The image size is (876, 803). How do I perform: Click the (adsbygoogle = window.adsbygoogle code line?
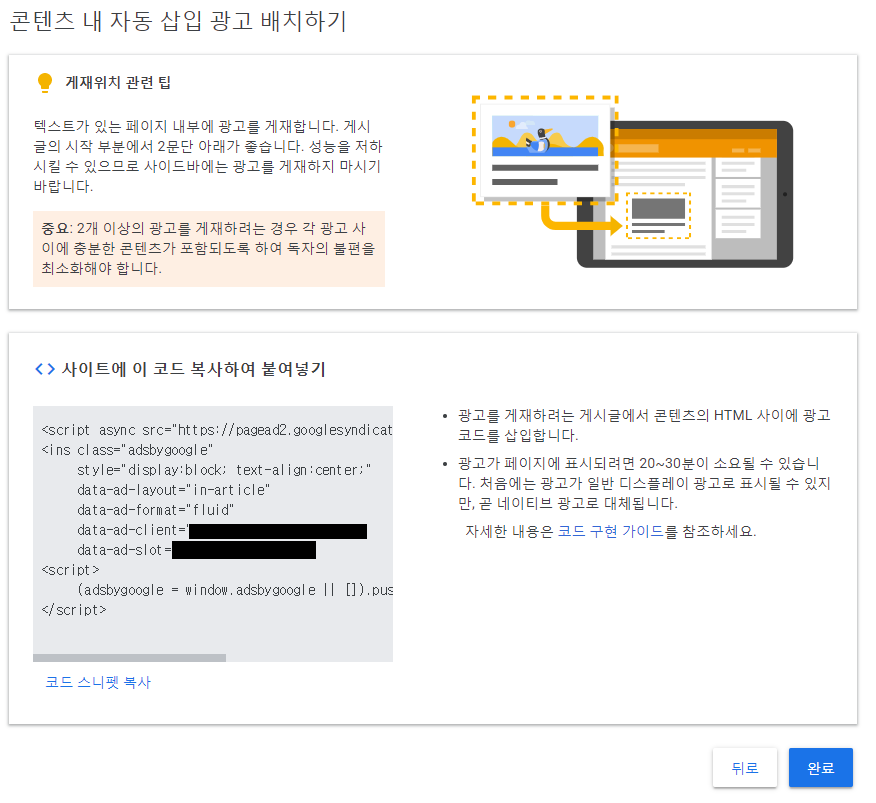pyautogui.click(x=235, y=590)
